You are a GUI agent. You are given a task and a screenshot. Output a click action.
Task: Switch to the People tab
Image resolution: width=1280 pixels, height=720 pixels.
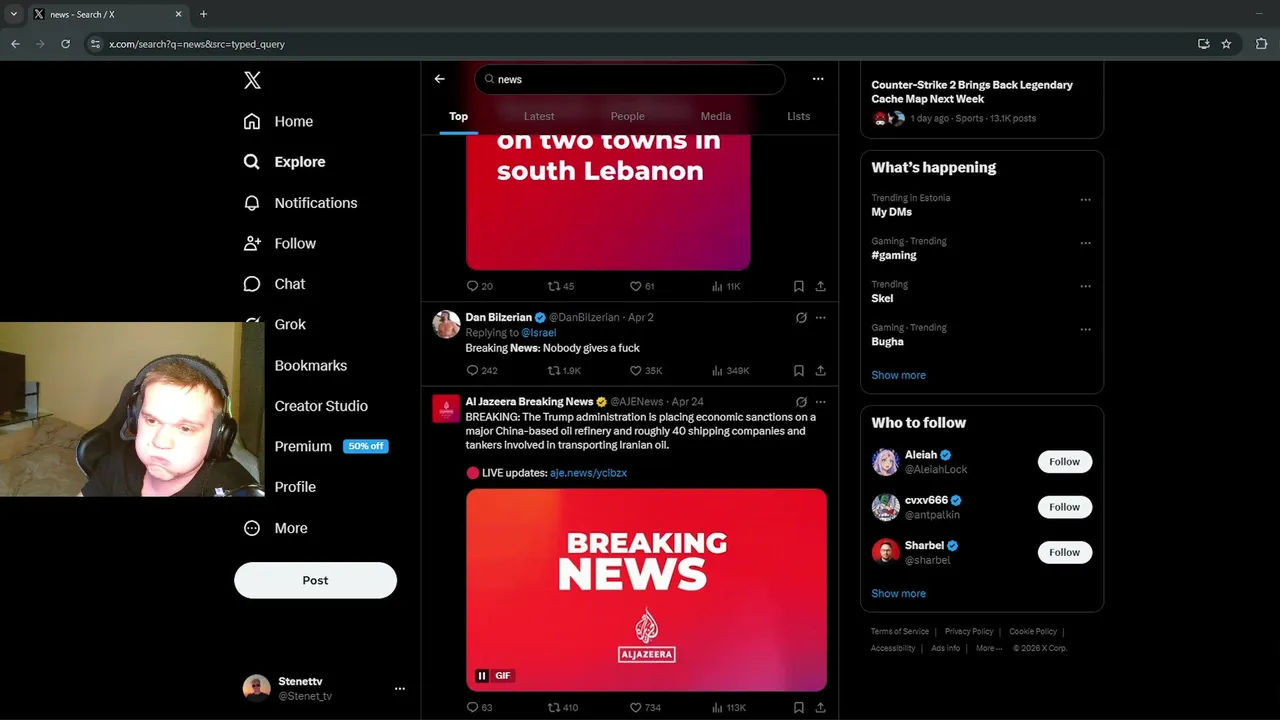pos(628,116)
